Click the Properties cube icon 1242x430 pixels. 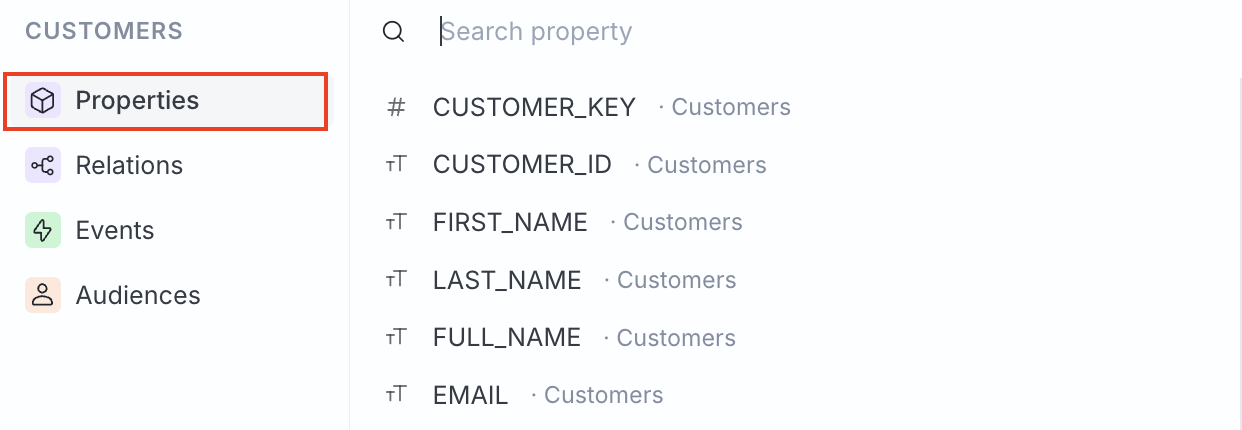43,101
